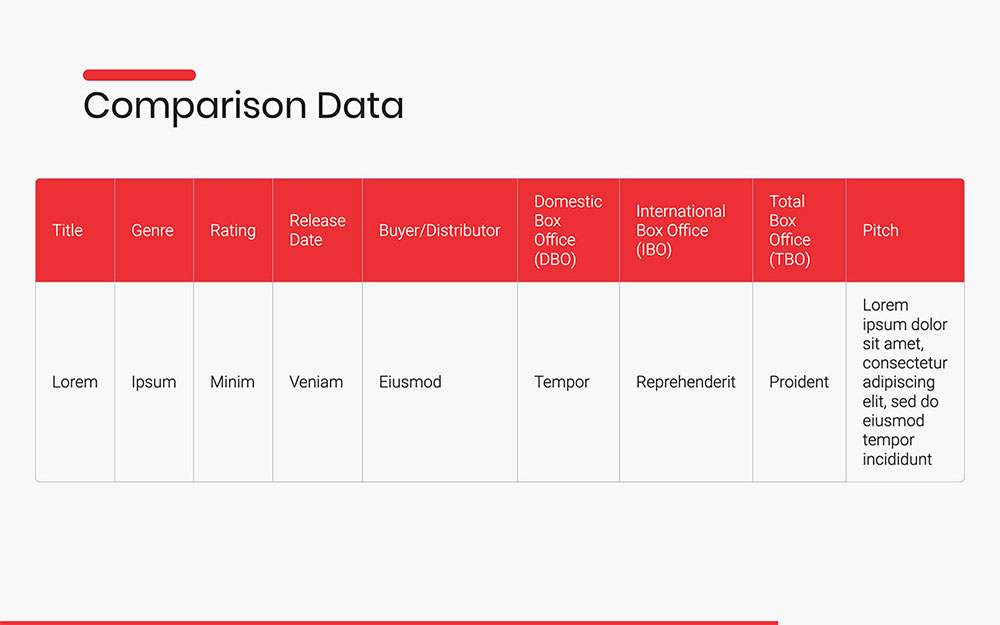
Task: Select the Eiusmod distributor cell
Action: tap(410, 382)
